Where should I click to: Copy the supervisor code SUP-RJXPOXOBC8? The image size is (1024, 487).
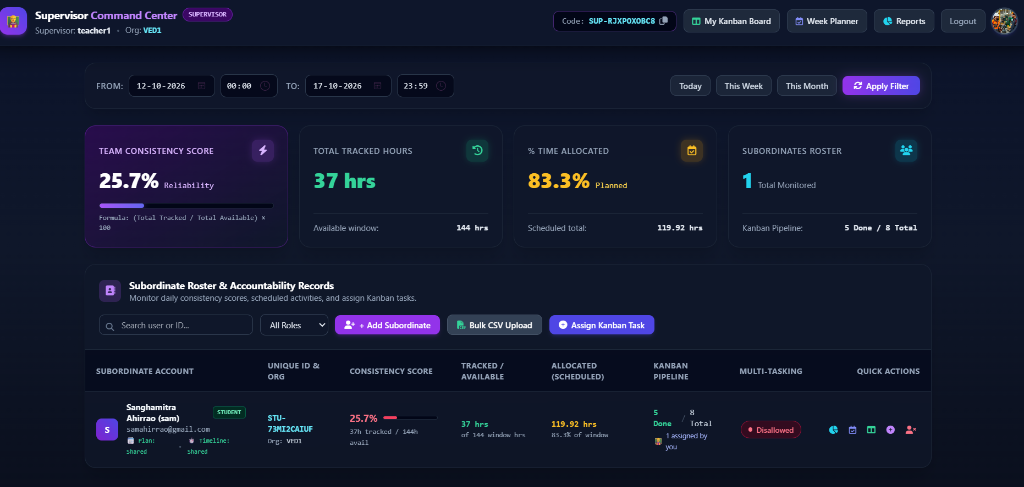coord(664,21)
